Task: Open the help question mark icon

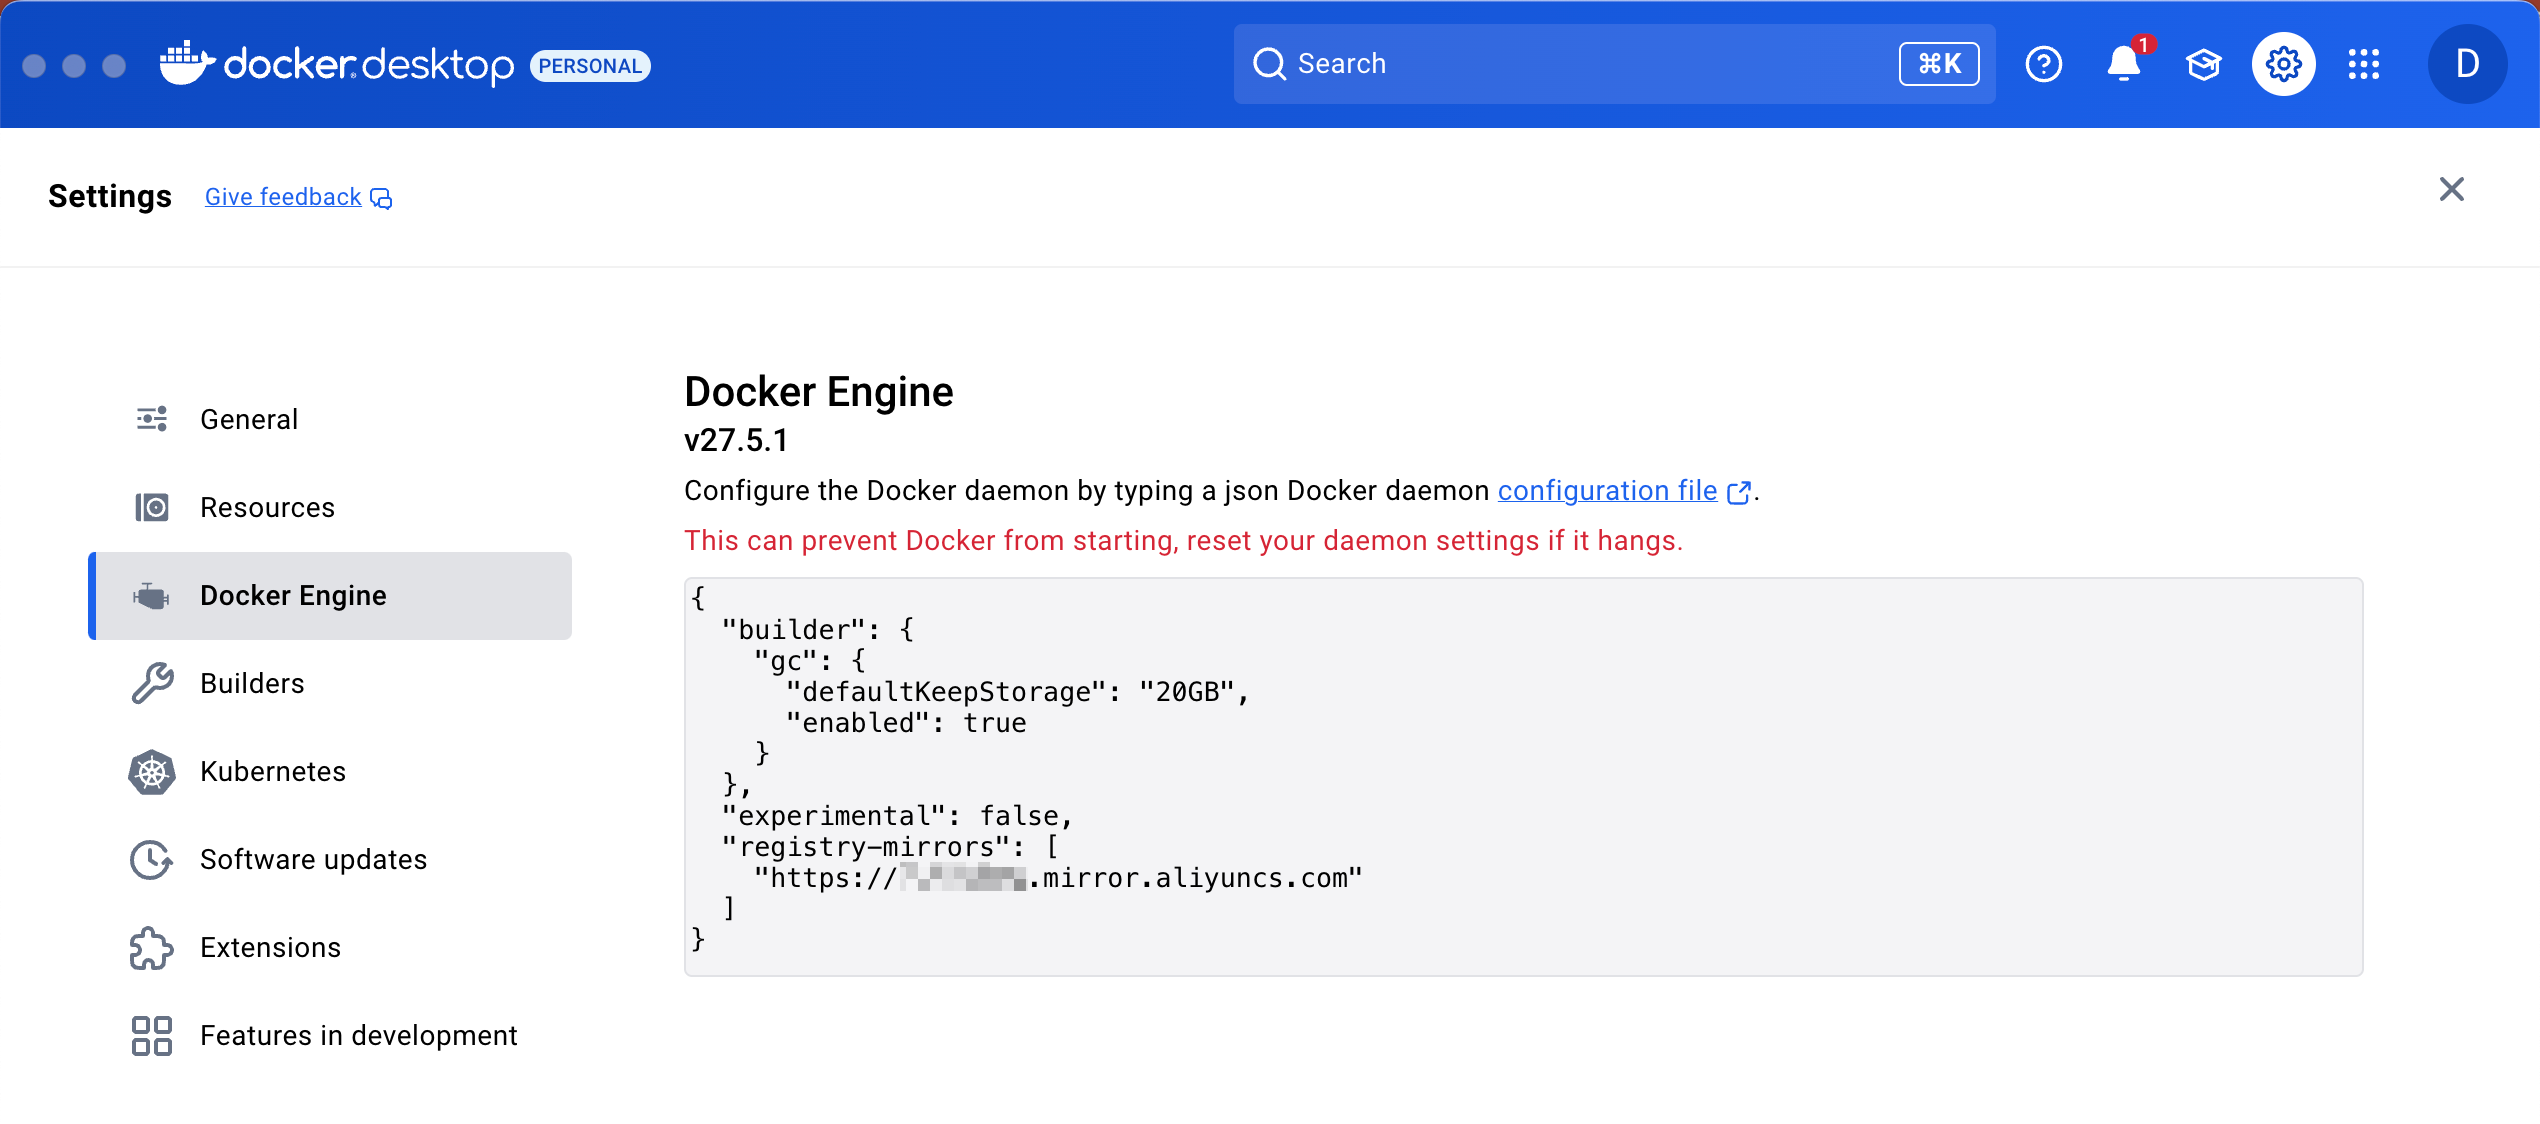Action: point(2043,64)
